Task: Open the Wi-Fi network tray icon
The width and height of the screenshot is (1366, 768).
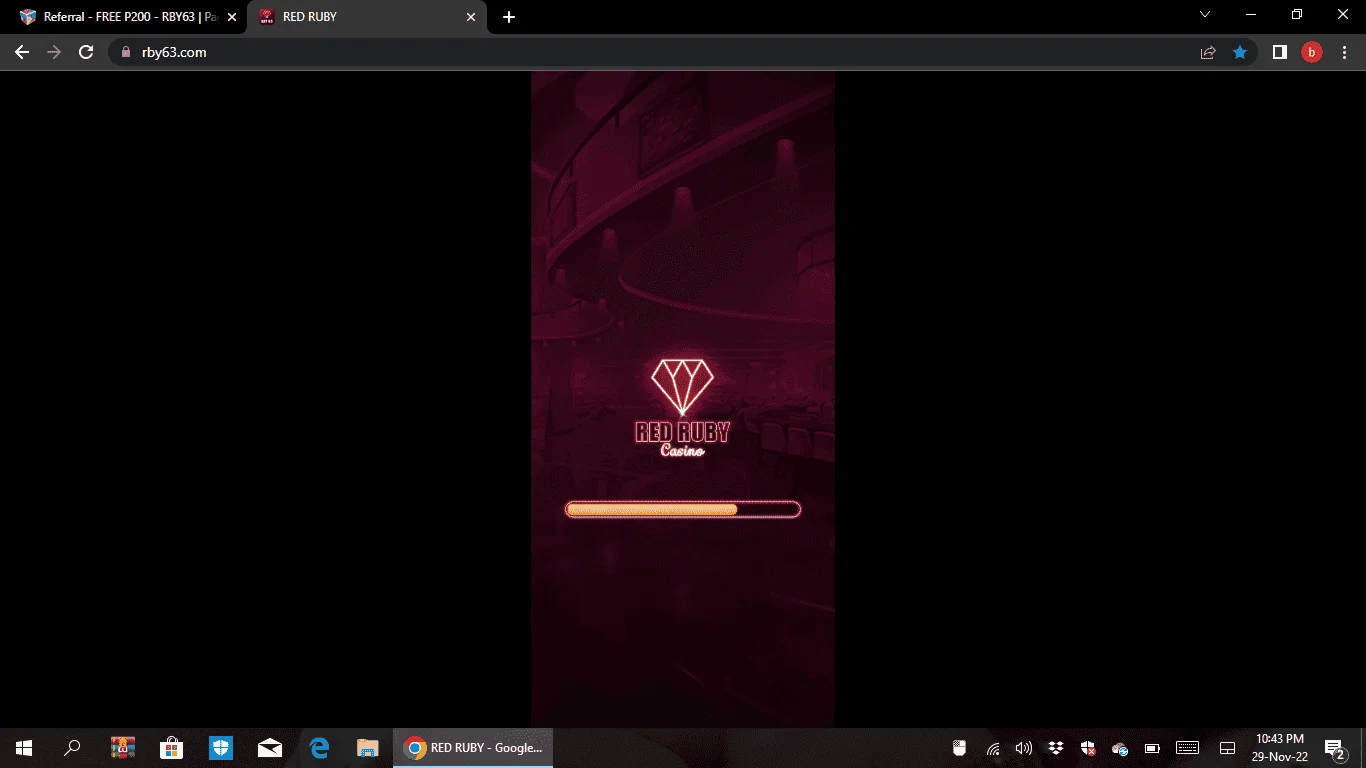Action: pyautogui.click(x=993, y=748)
